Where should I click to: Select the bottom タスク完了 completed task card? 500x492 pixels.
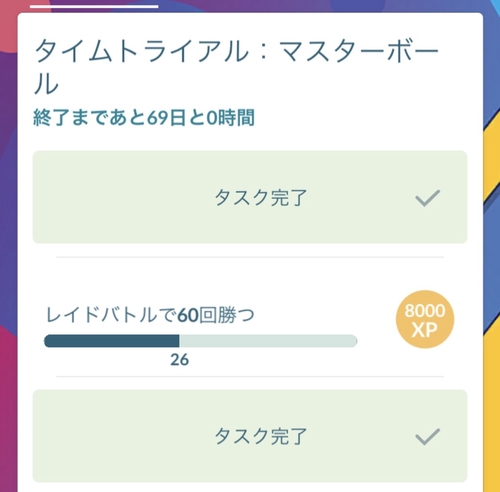pyautogui.click(x=250, y=436)
